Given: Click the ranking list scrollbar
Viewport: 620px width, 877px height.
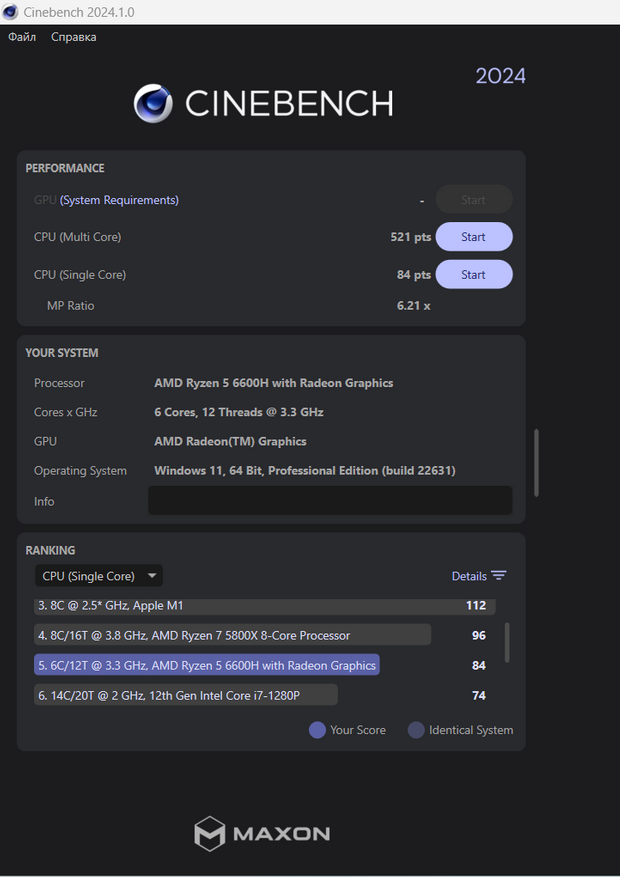Looking at the screenshot, I should coord(507,642).
